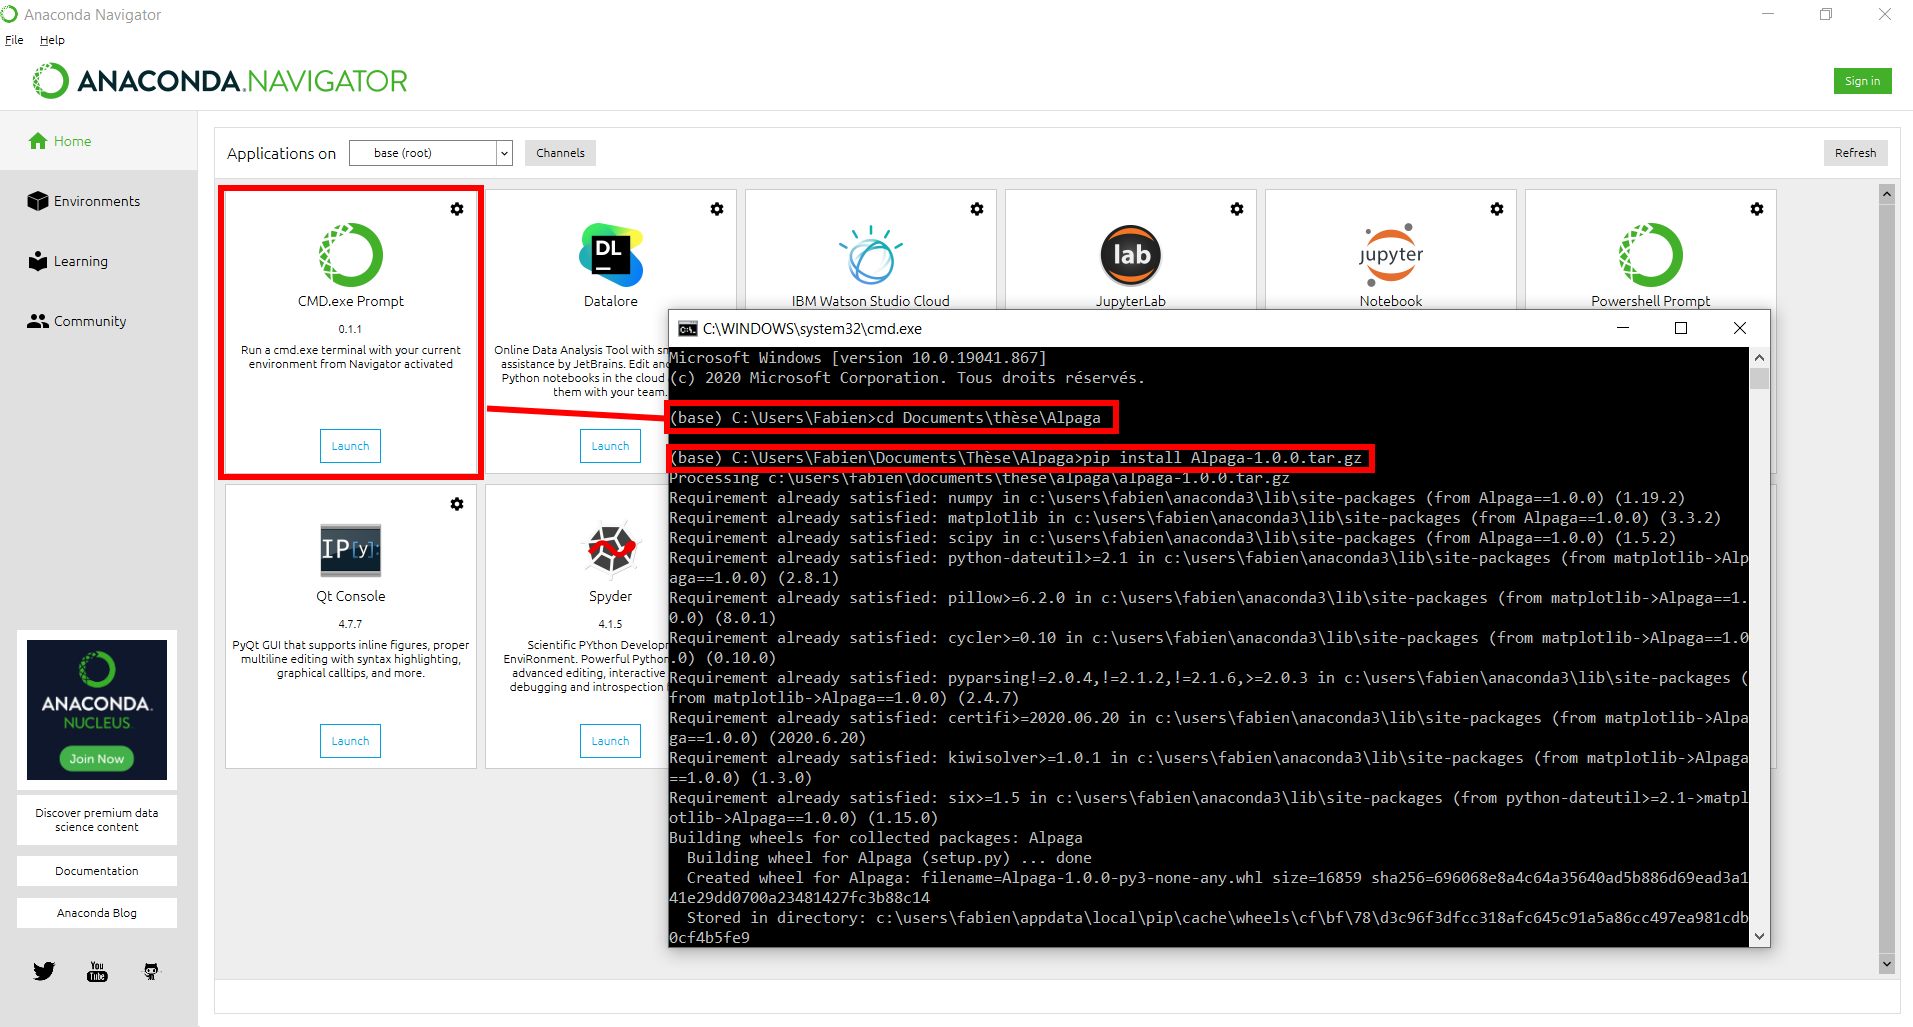Click the Jupyter Notebook application icon
Screen dimensions: 1913x1027
[x=1391, y=255]
